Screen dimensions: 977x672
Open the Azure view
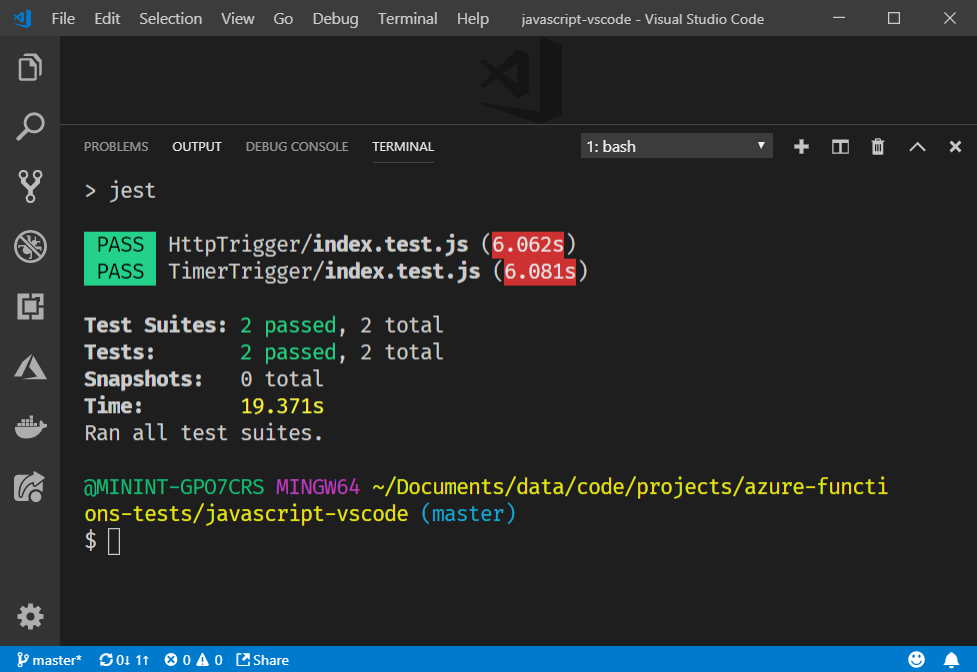[30, 367]
